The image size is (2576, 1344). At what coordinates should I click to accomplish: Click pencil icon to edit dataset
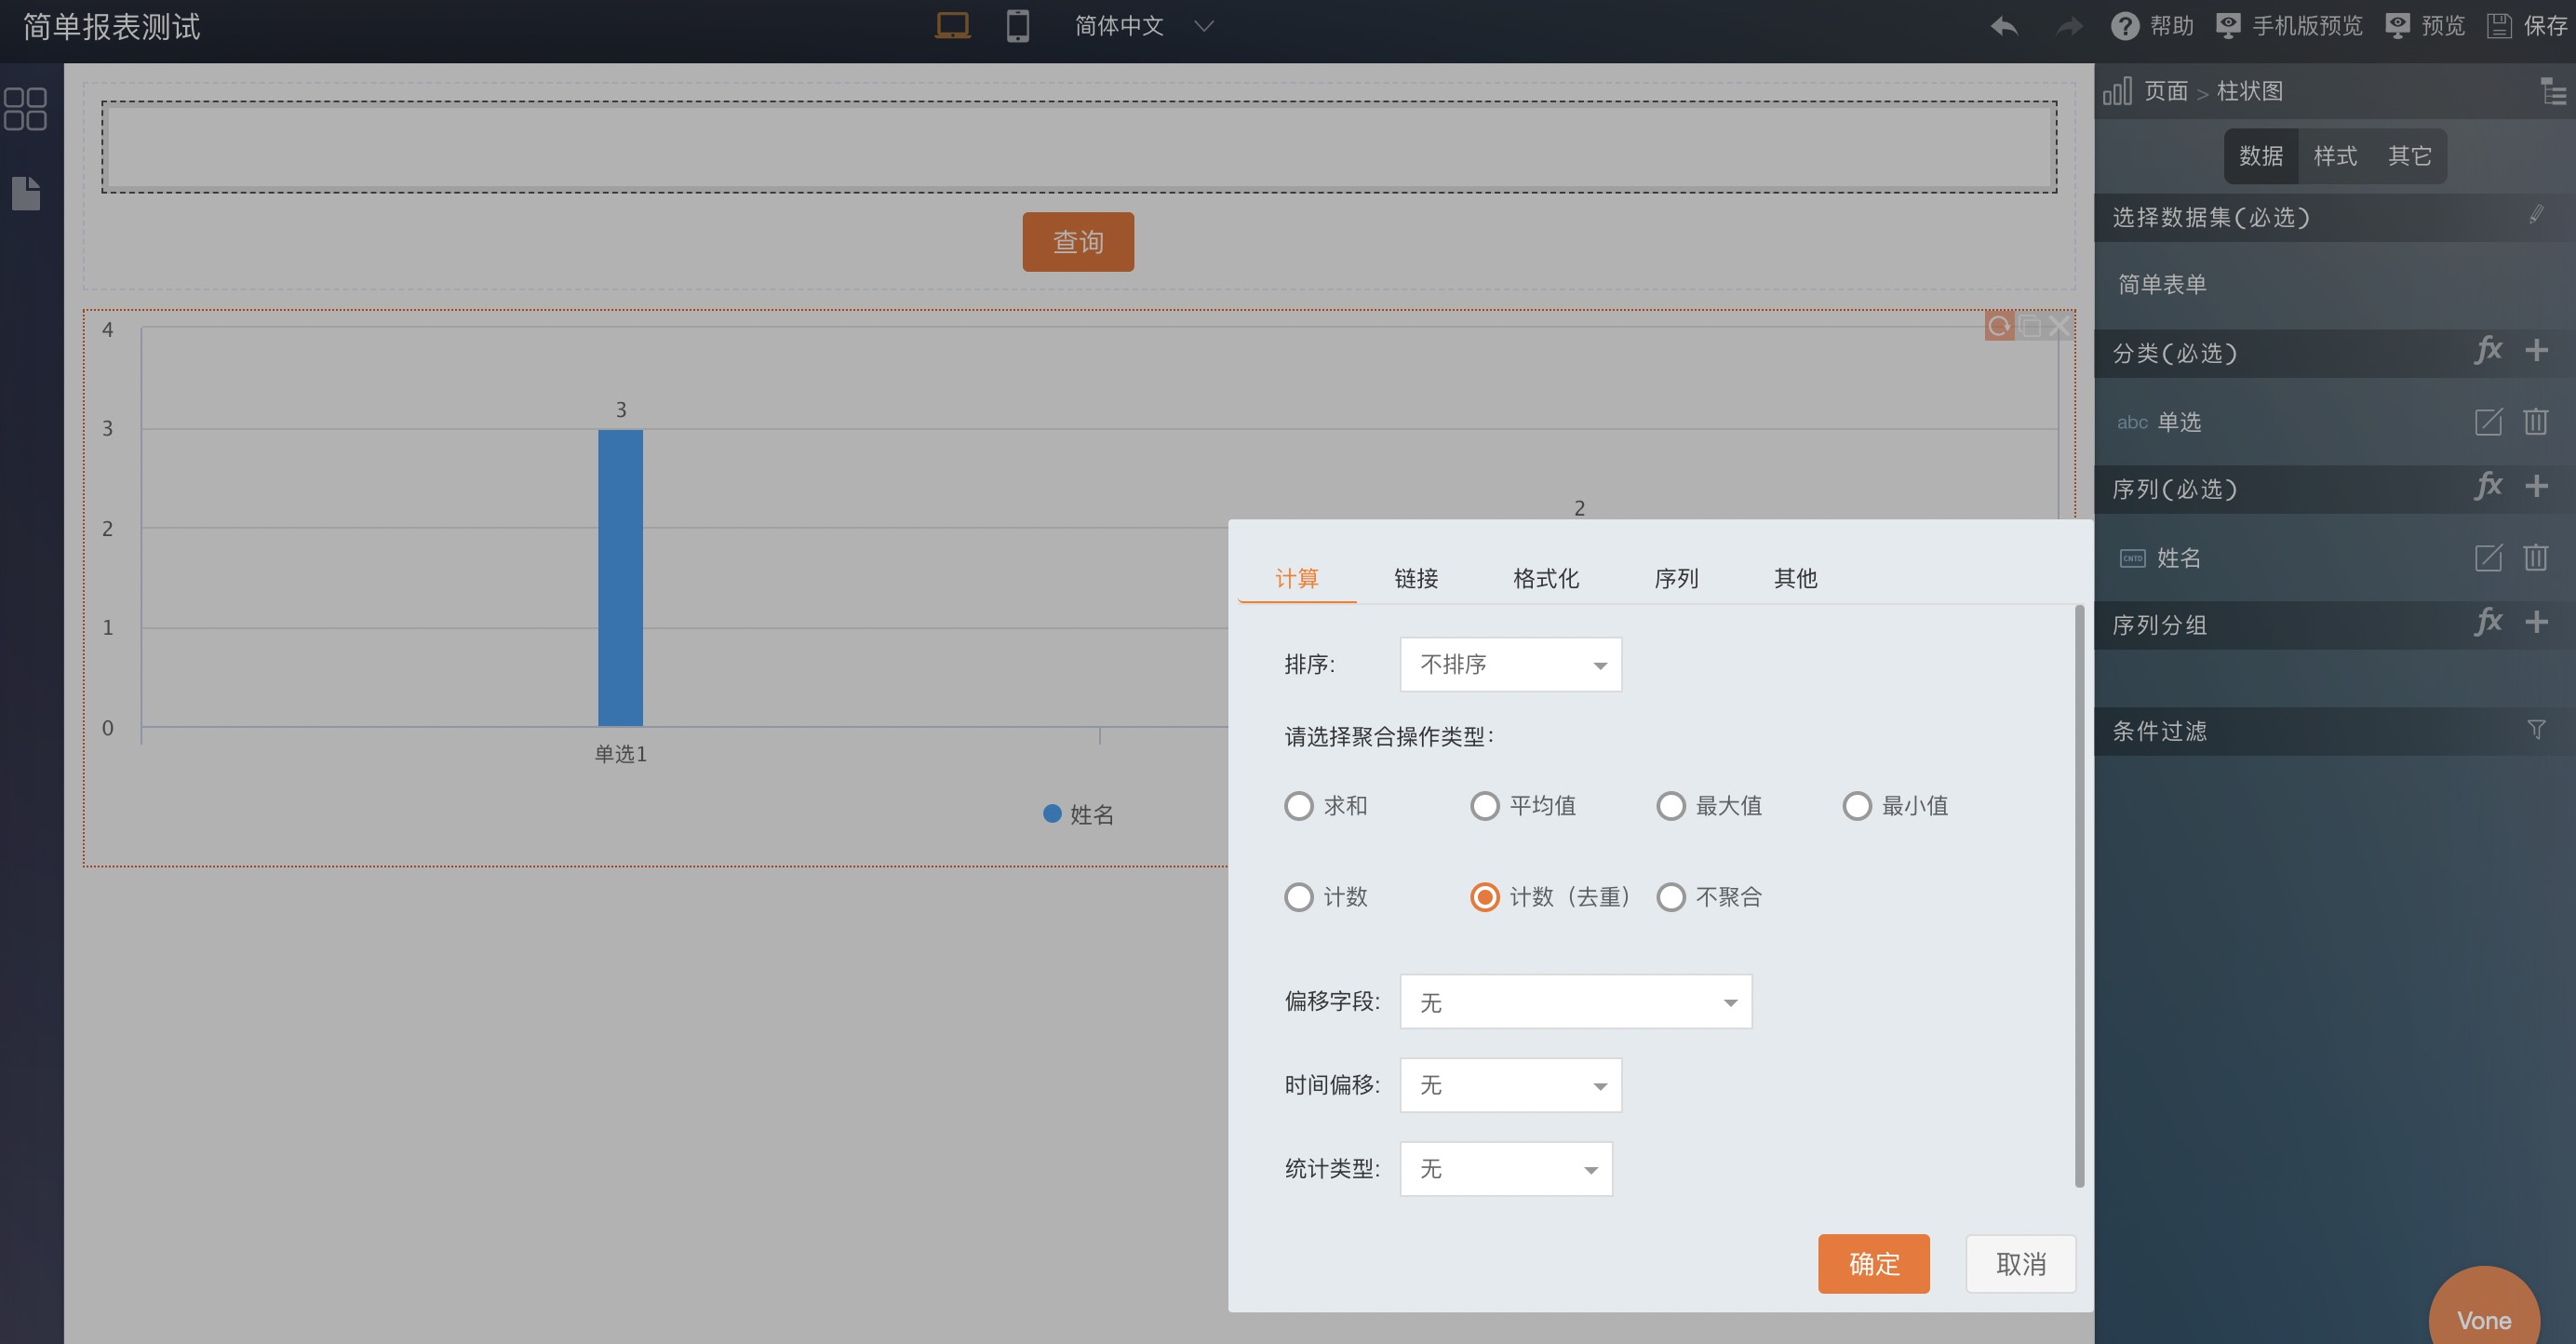[x=2535, y=215]
